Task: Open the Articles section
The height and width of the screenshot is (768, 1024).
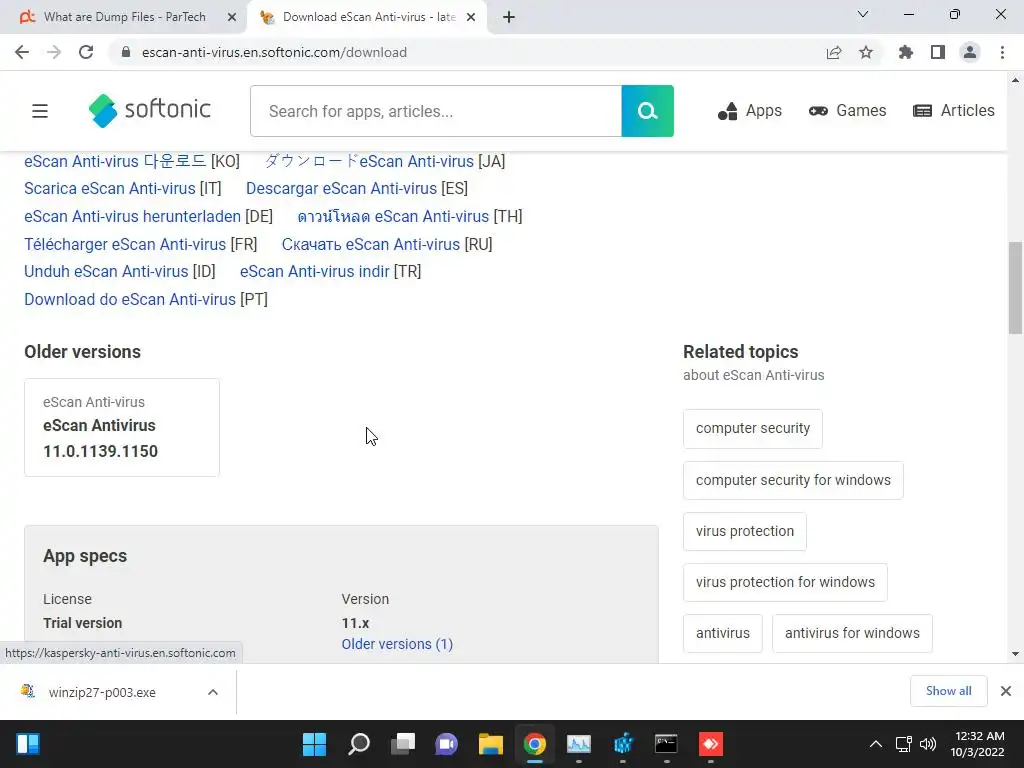Action: 953,111
